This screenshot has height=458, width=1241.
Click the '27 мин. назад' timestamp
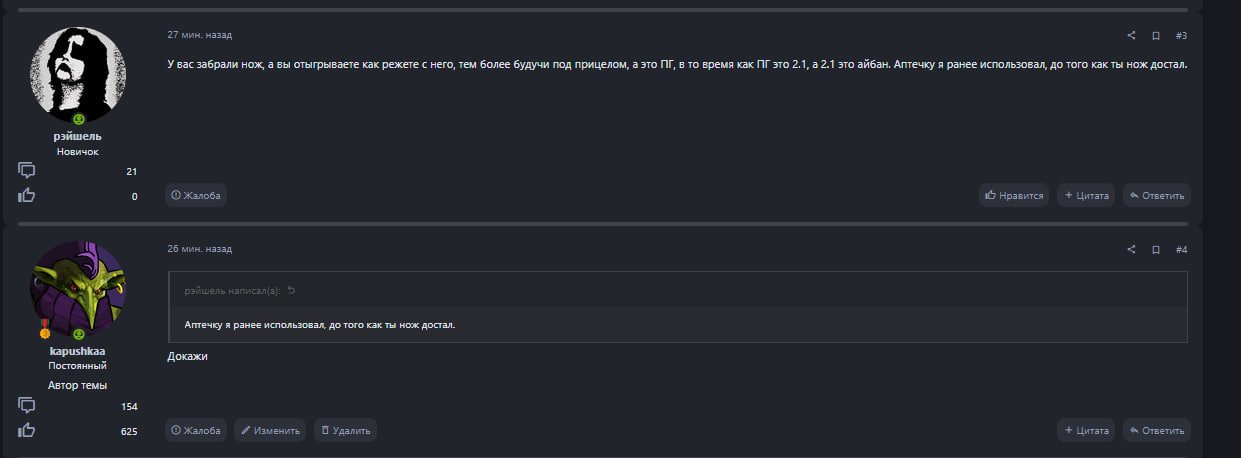click(200, 35)
